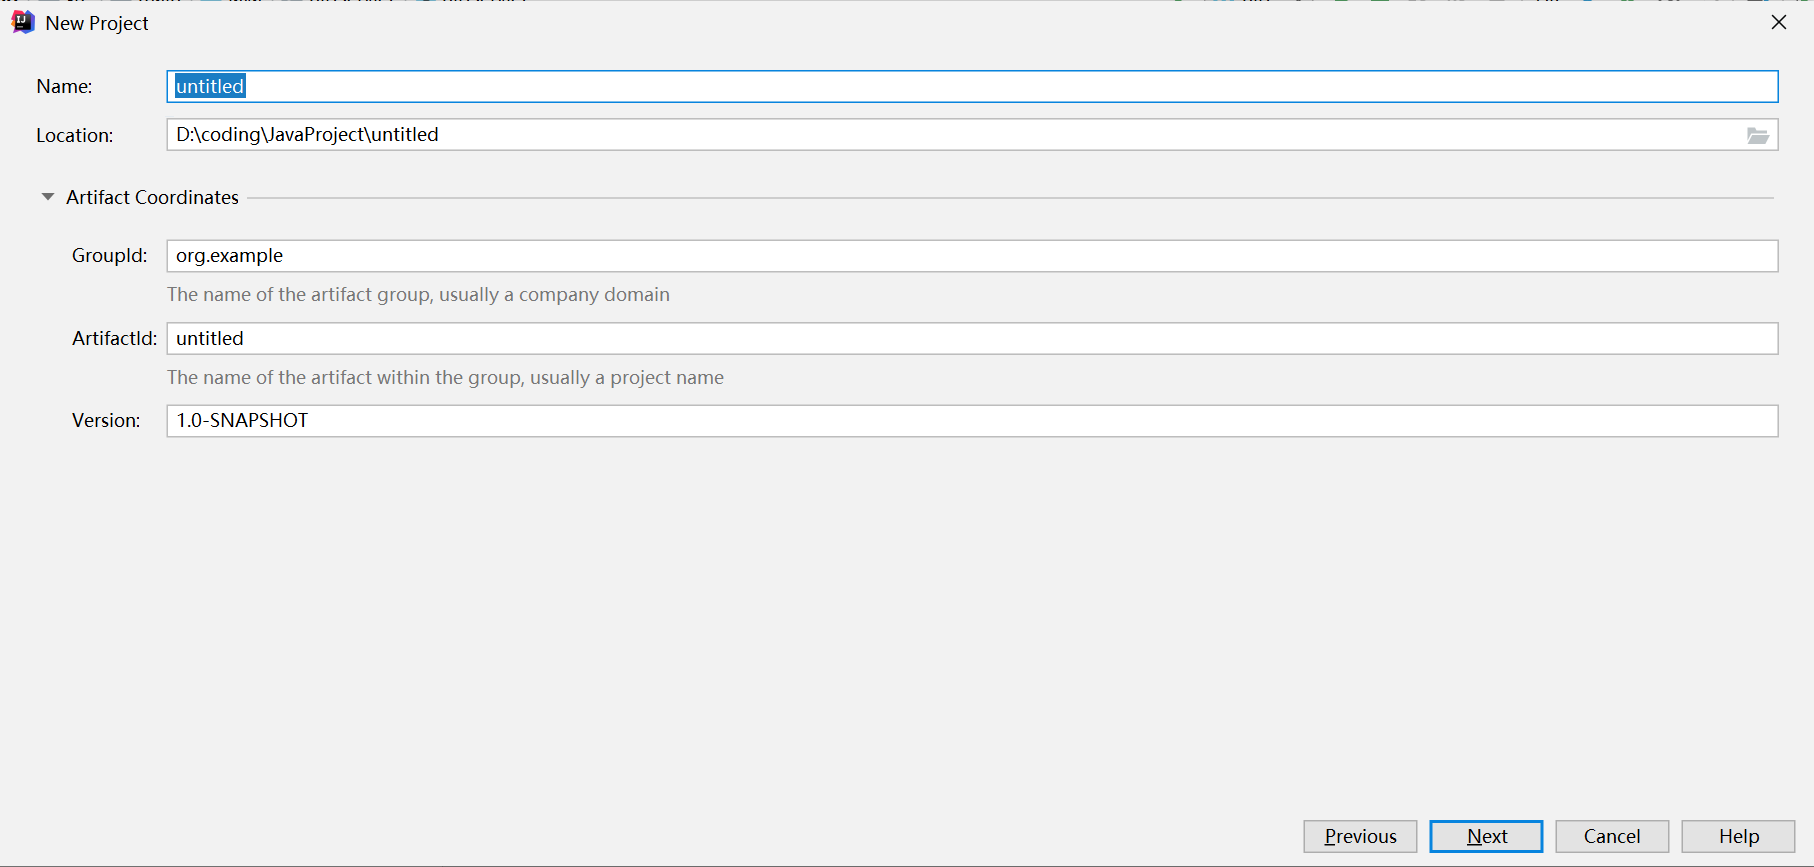Click the Version field with 1.0-SNAPSHOT

(970, 421)
